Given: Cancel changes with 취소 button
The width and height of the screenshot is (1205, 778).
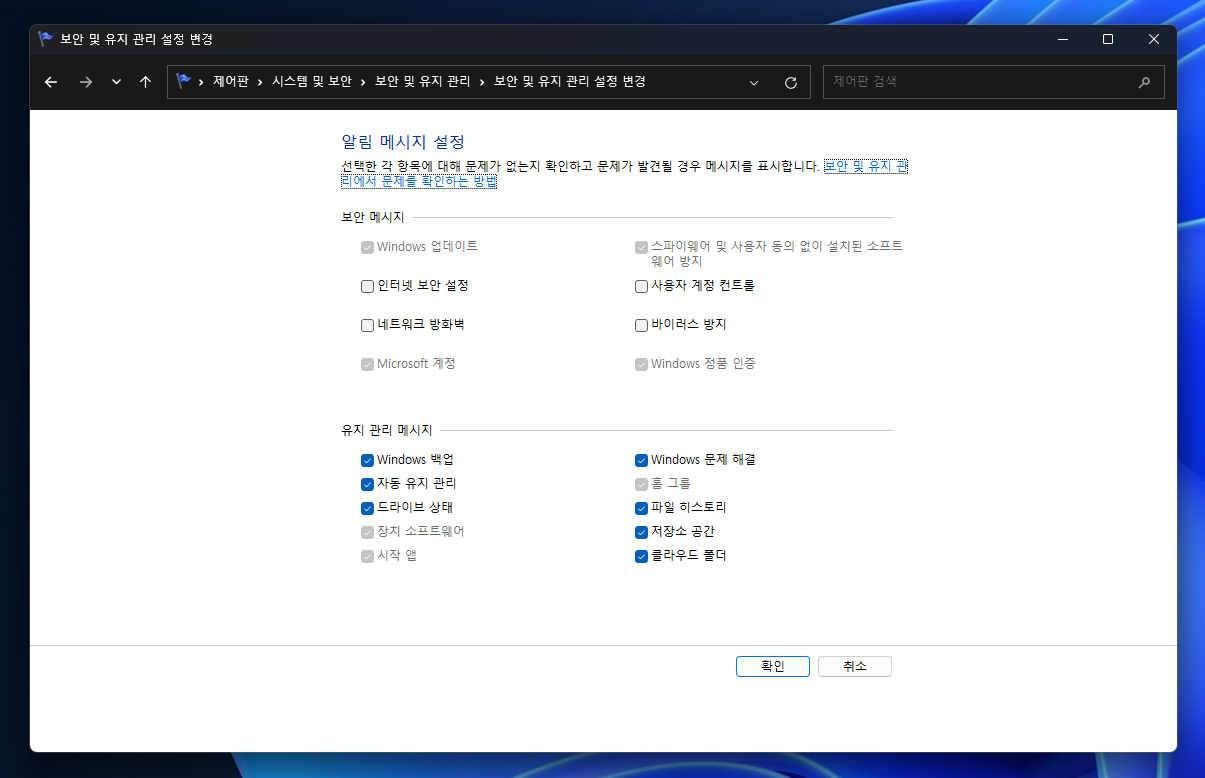Looking at the screenshot, I should tap(855, 666).
